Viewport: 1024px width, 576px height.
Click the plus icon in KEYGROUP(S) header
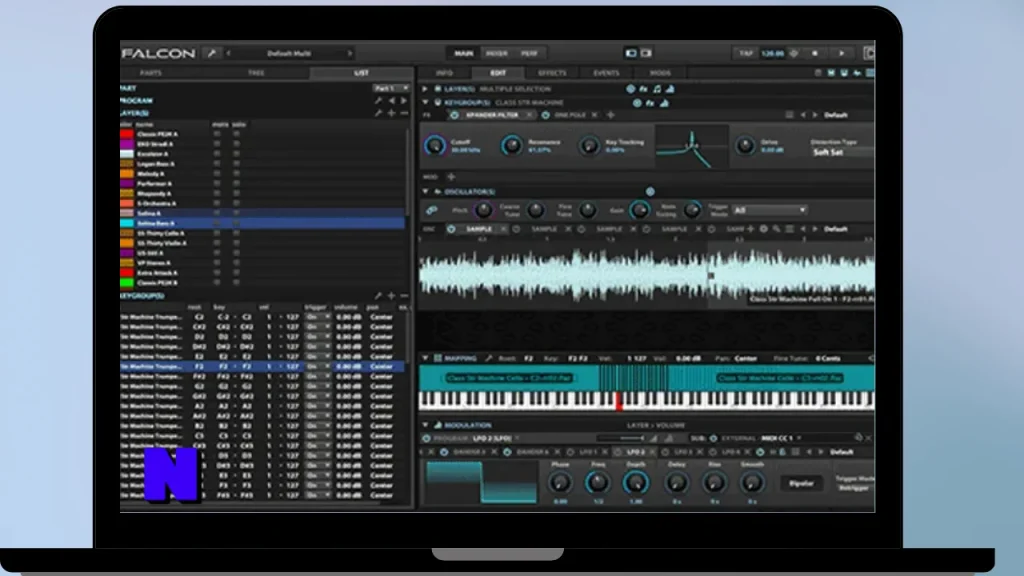pyautogui.click(x=391, y=296)
